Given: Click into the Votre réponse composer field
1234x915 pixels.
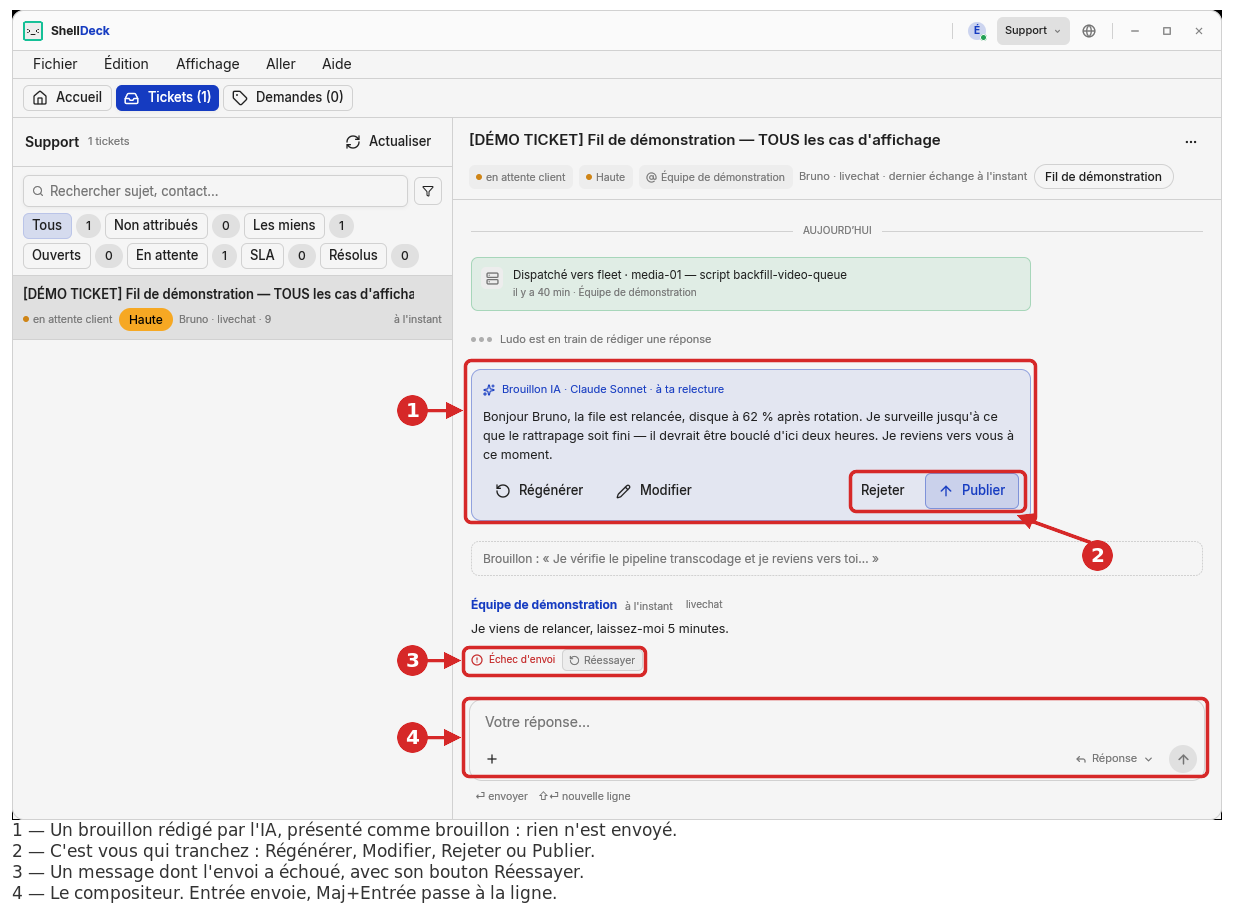Looking at the screenshot, I should click(837, 722).
